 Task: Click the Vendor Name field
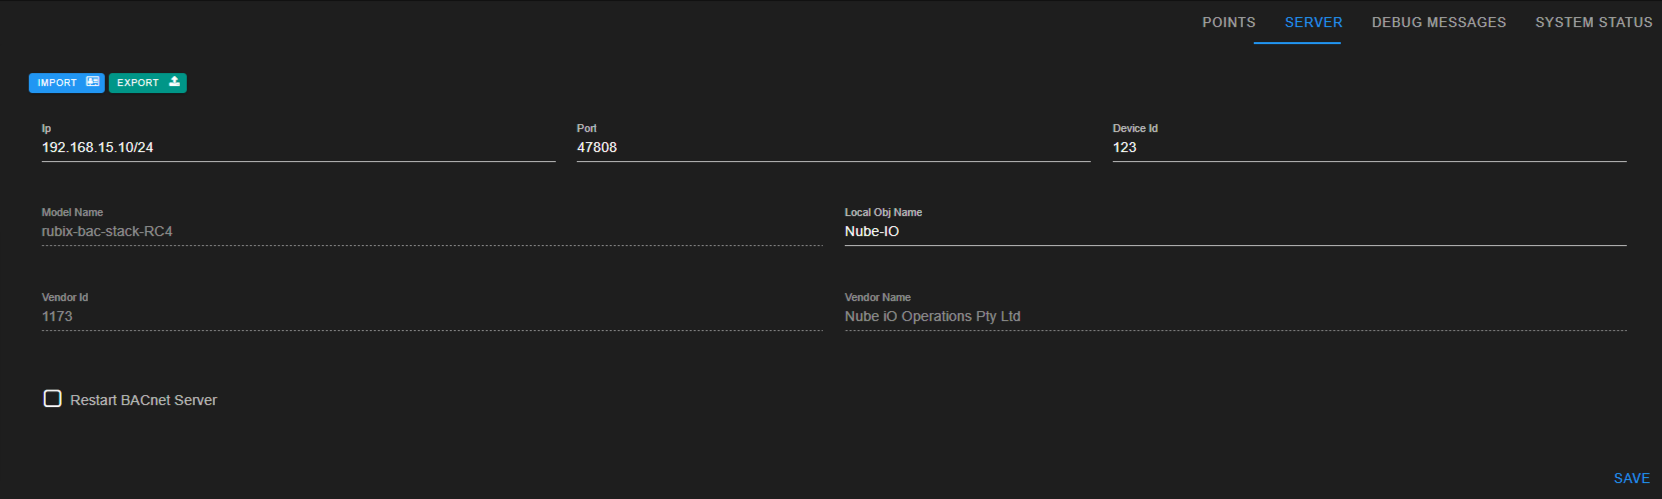click(x=1235, y=316)
